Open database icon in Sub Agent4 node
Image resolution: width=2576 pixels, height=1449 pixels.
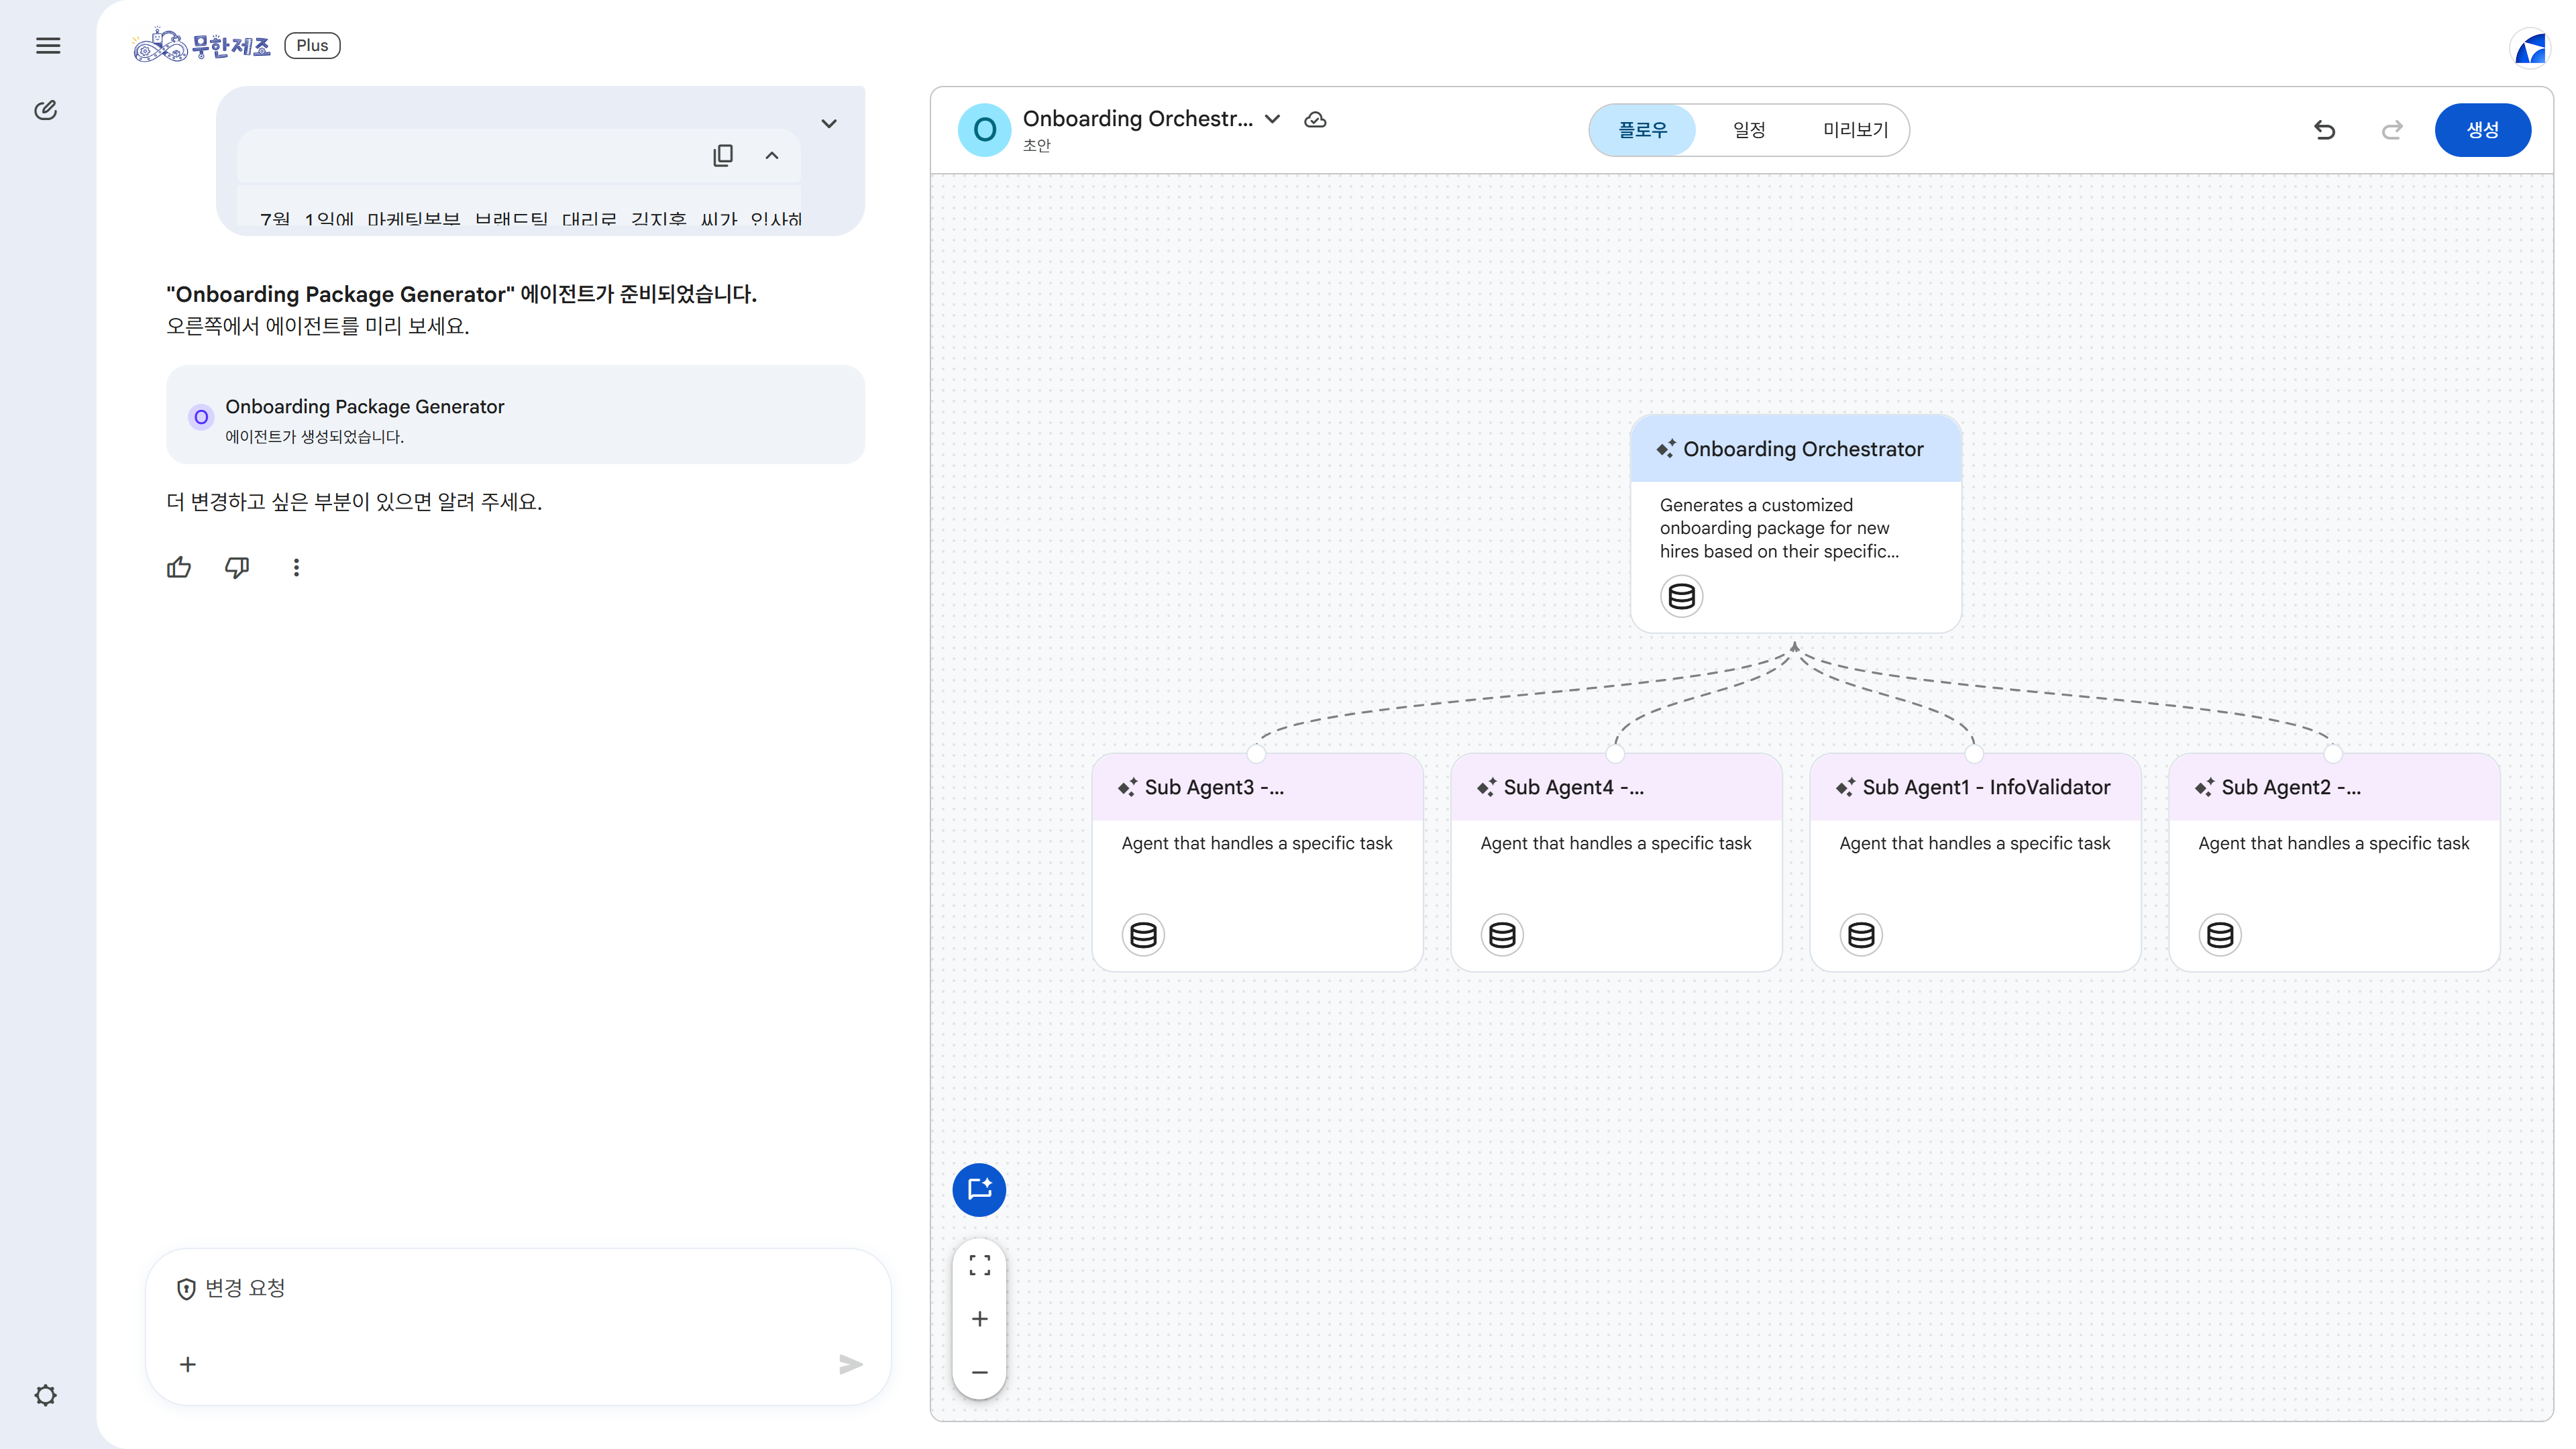pyautogui.click(x=1502, y=935)
